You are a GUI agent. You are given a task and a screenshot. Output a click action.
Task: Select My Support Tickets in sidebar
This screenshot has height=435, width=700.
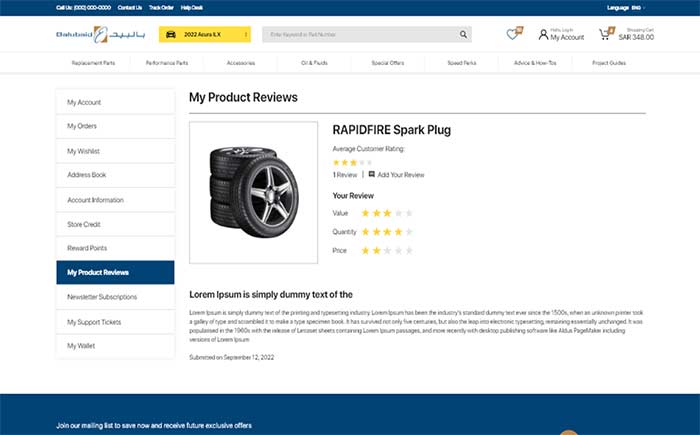click(x=115, y=322)
